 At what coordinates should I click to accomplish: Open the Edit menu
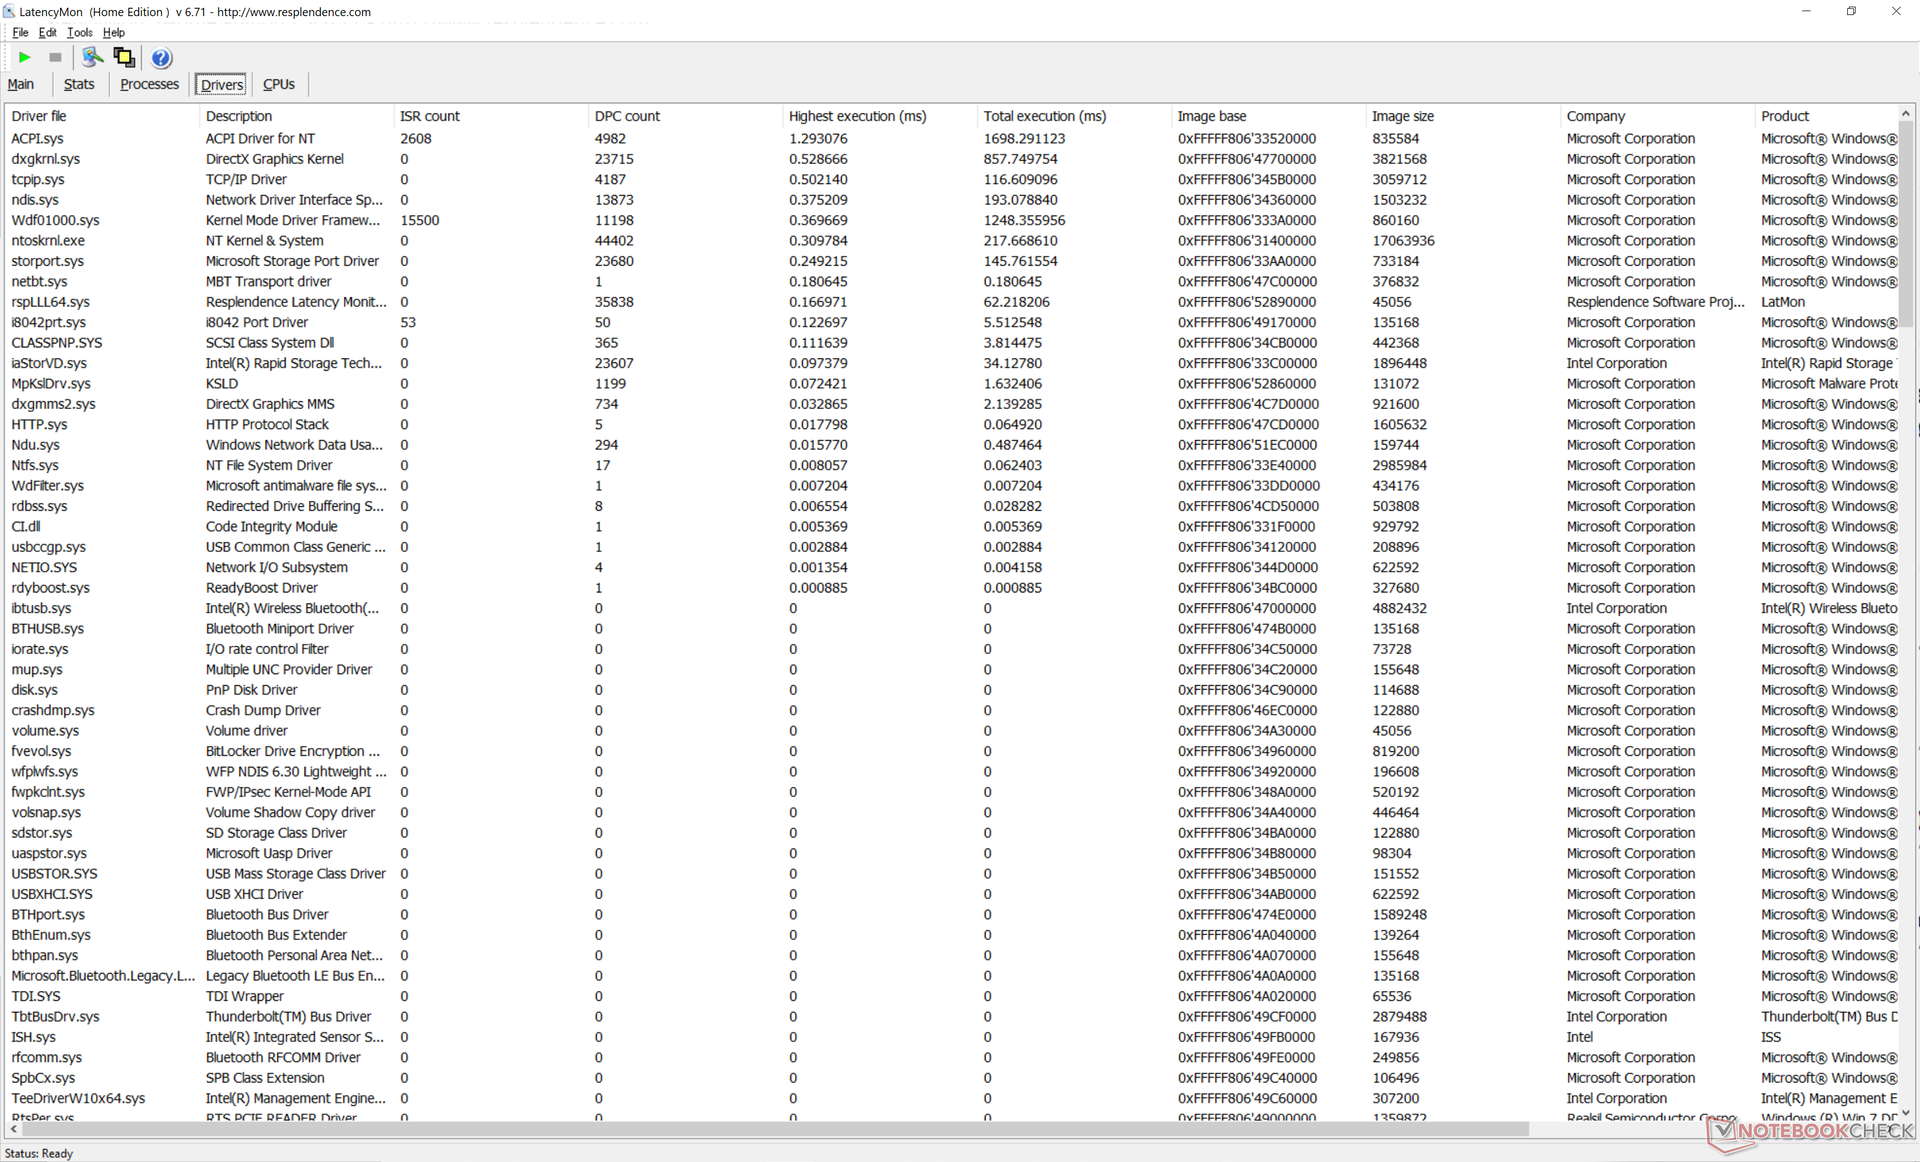(47, 32)
